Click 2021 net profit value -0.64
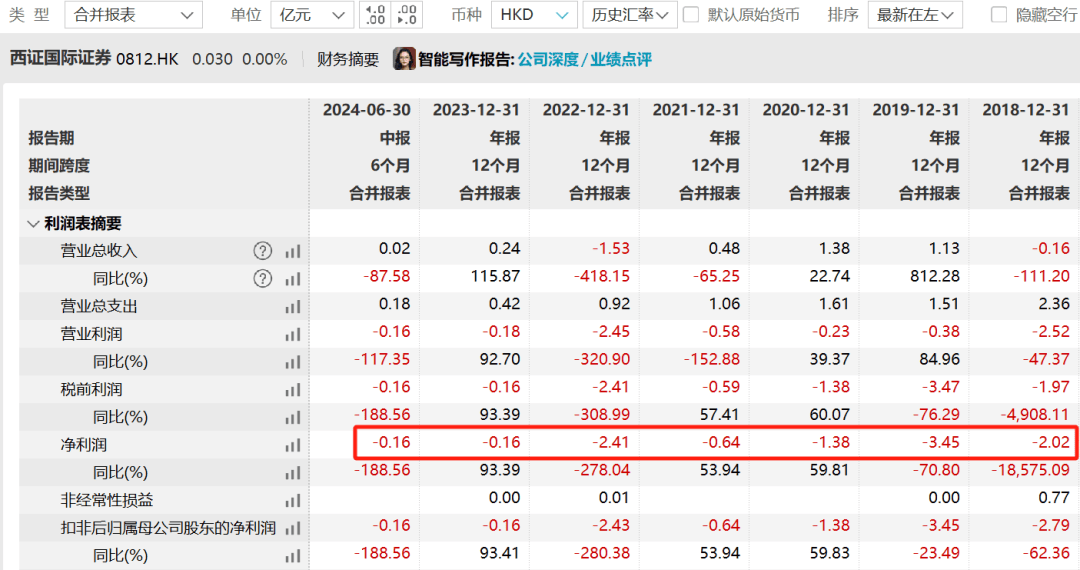Viewport: 1080px width, 570px height. 721,442
